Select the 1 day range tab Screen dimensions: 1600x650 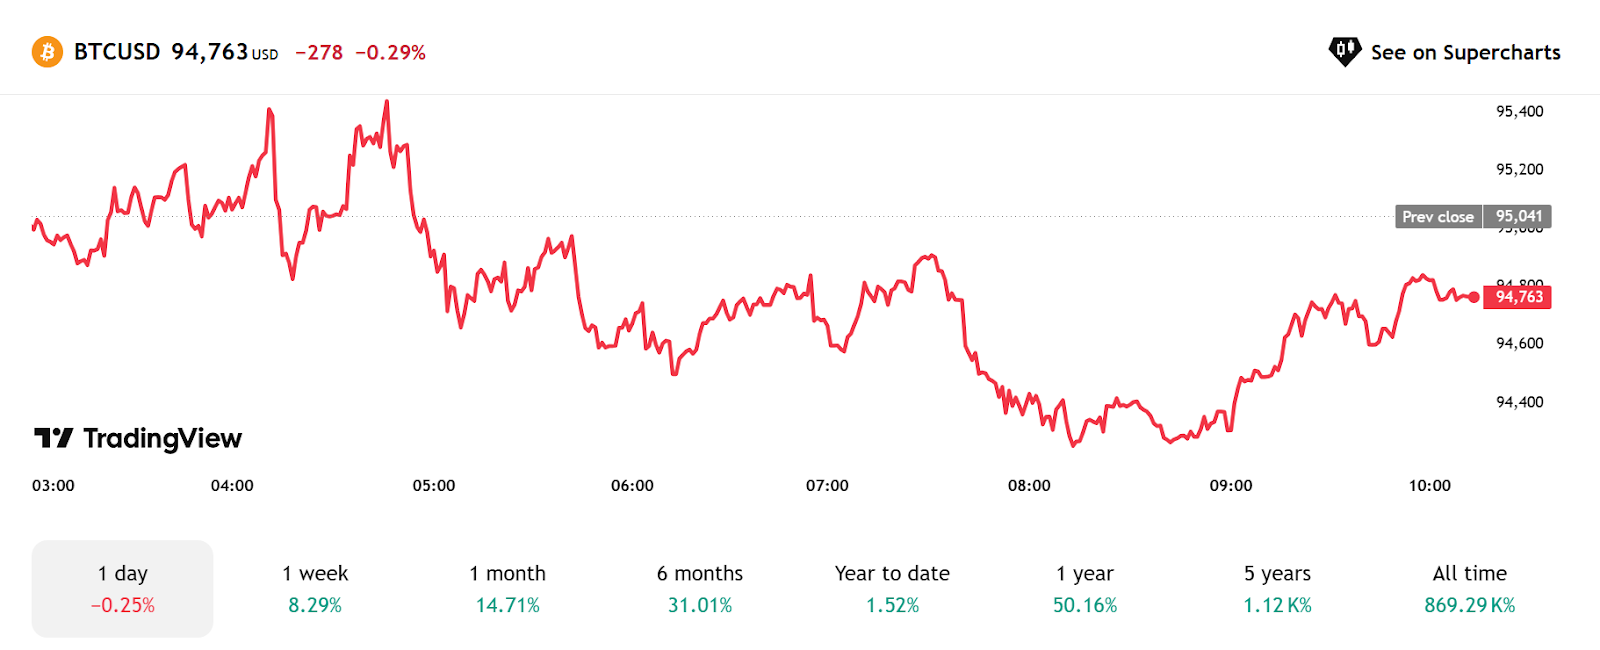[x=122, y=588]
